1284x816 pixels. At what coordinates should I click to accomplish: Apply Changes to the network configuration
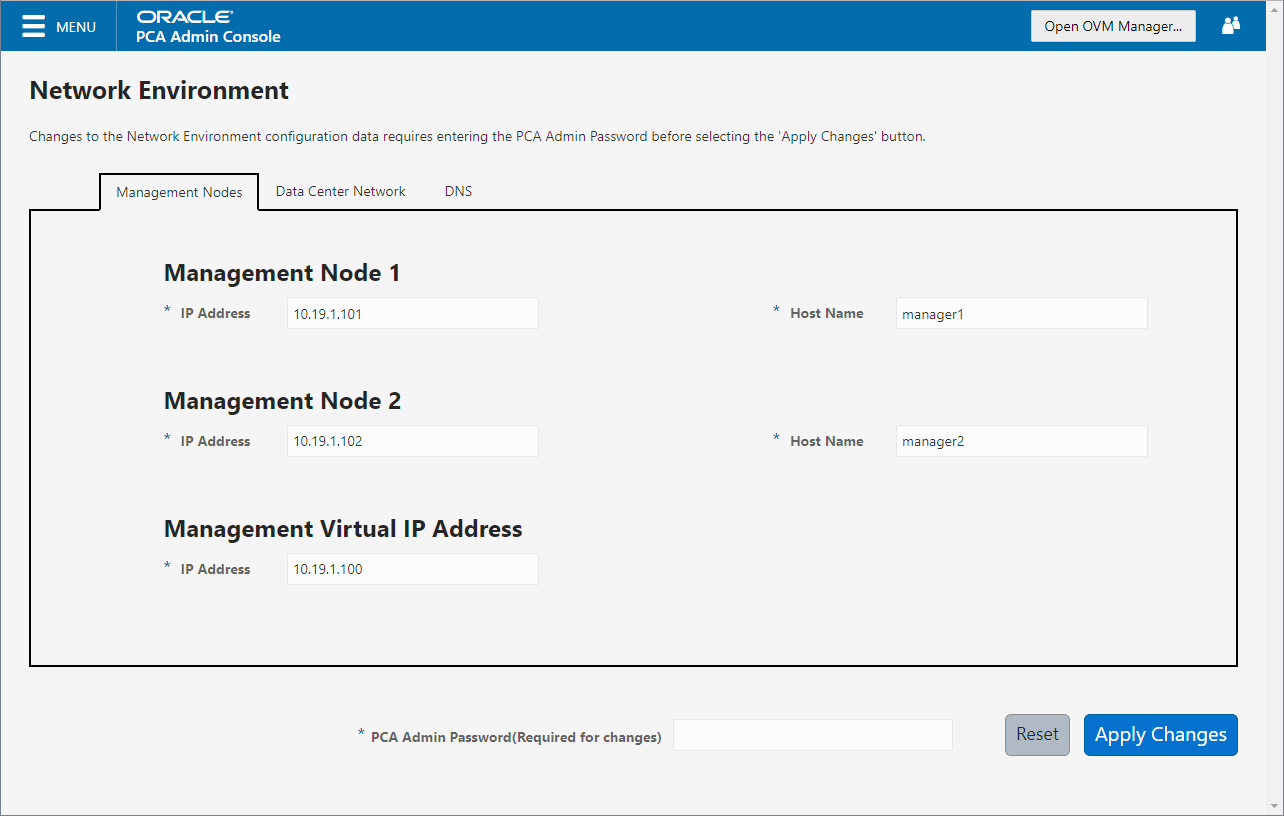click(1160, 734)
